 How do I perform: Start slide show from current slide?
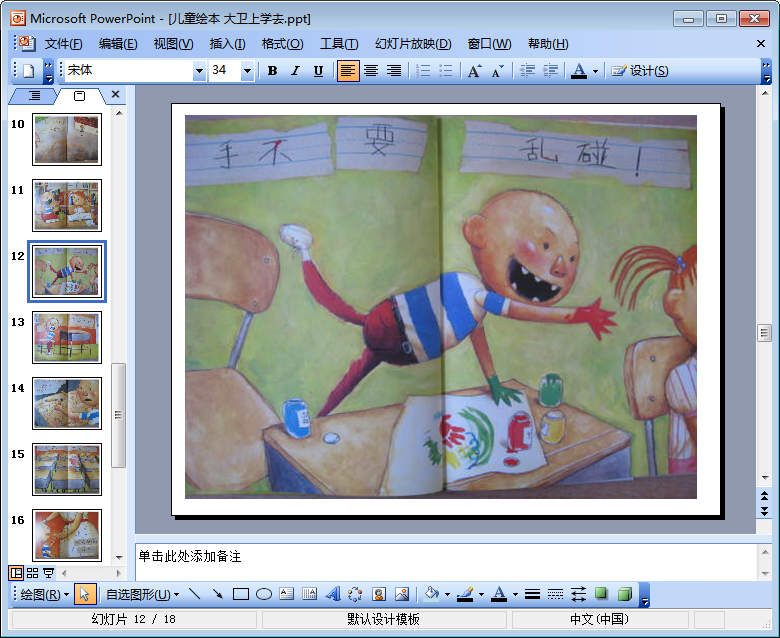(49, 573)
